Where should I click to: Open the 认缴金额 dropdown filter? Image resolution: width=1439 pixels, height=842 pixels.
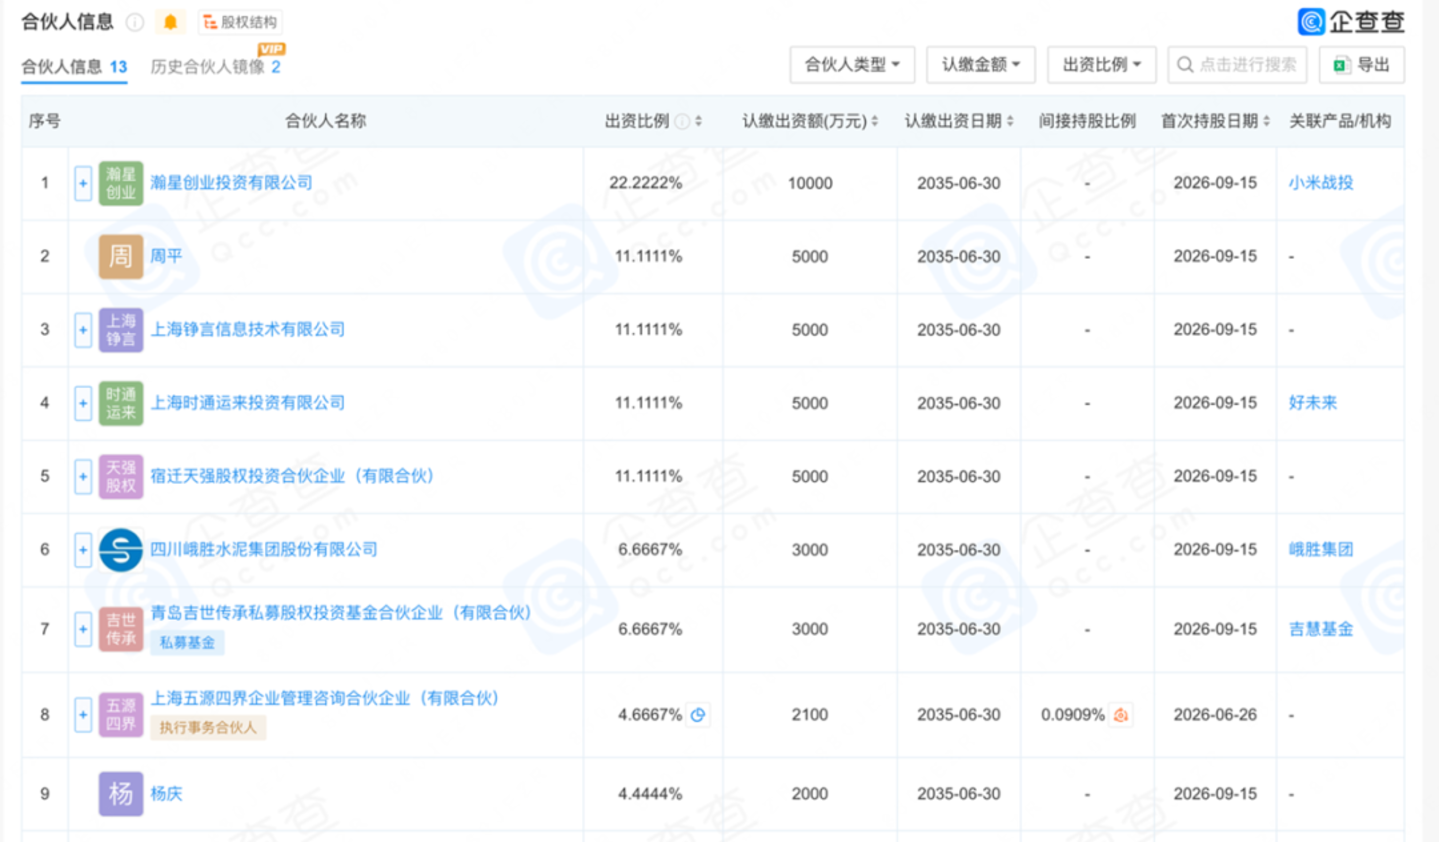point(980,65)
